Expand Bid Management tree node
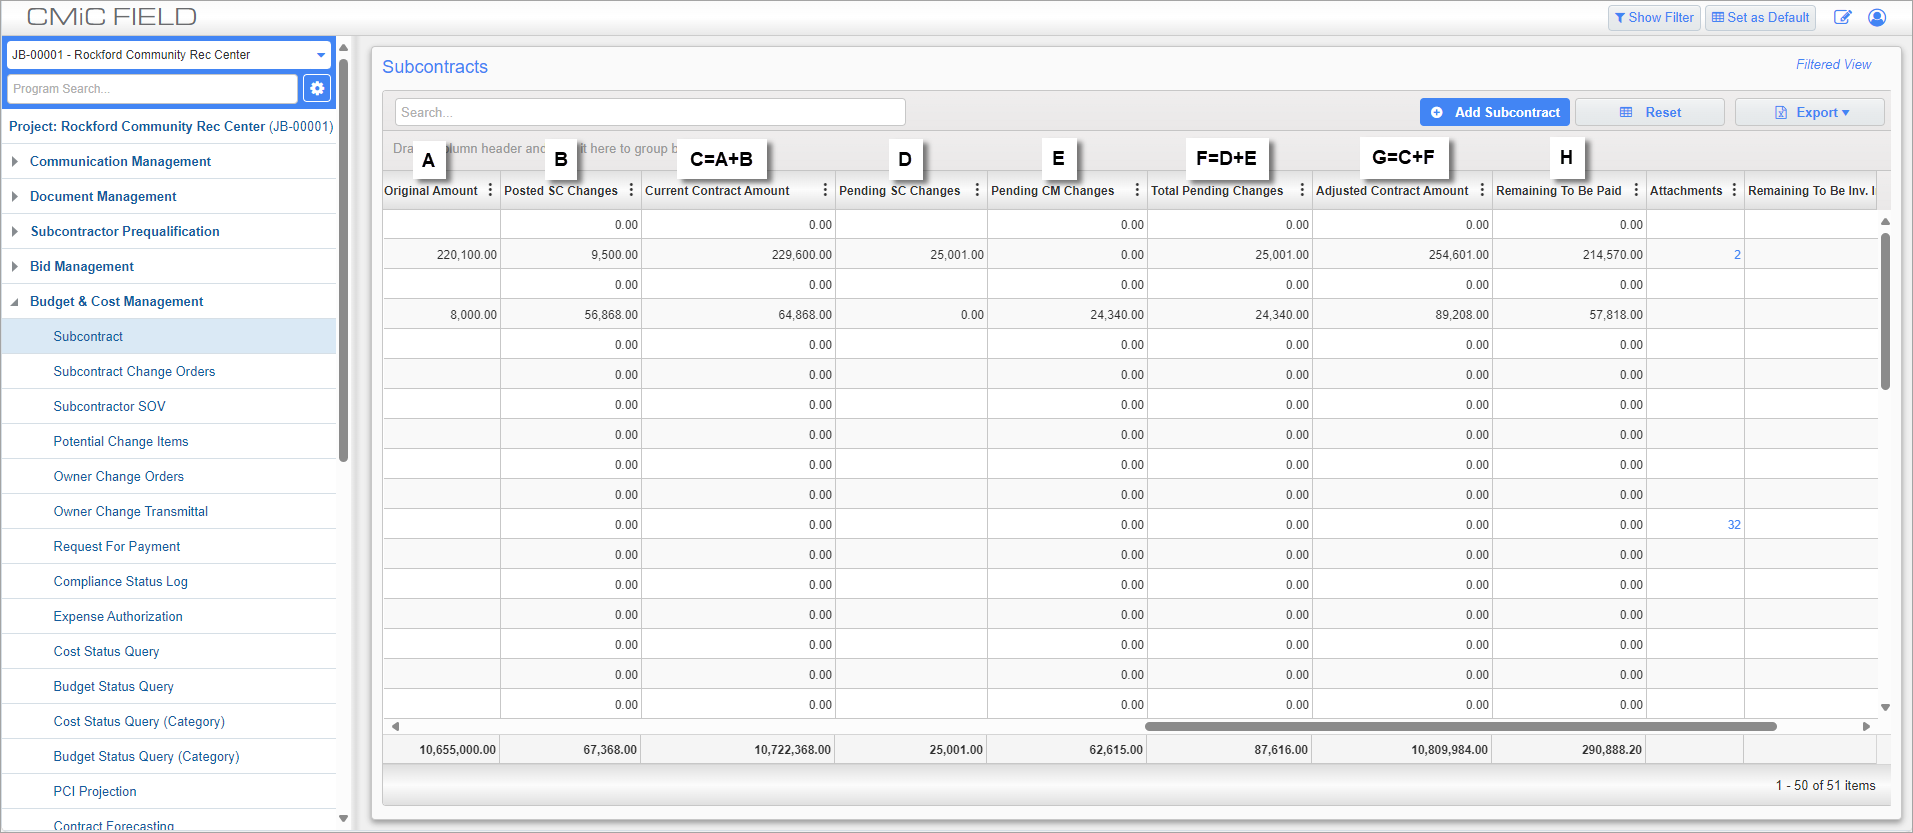Image resolution: width=1913 pixels, height=833 pixels. (x=15, y=266)
